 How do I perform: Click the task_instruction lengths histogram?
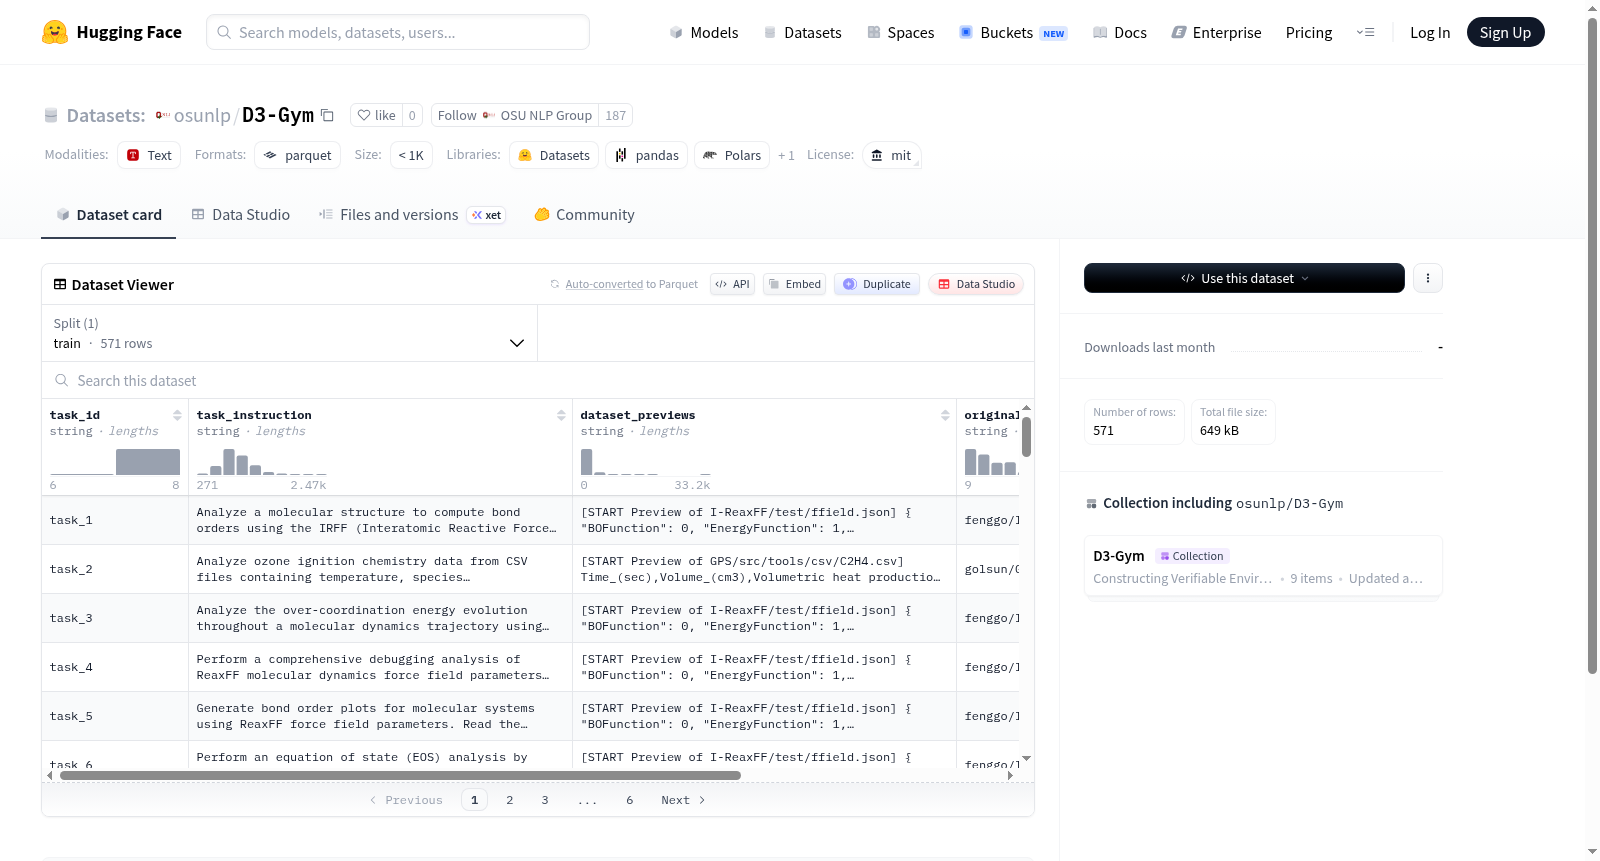pyautogui.click(x=262, y=461)
